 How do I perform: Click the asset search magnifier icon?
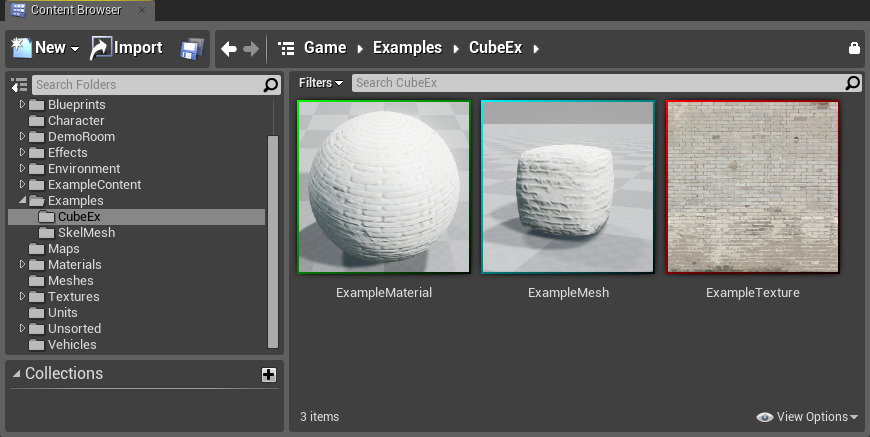(x=852, y=83)
